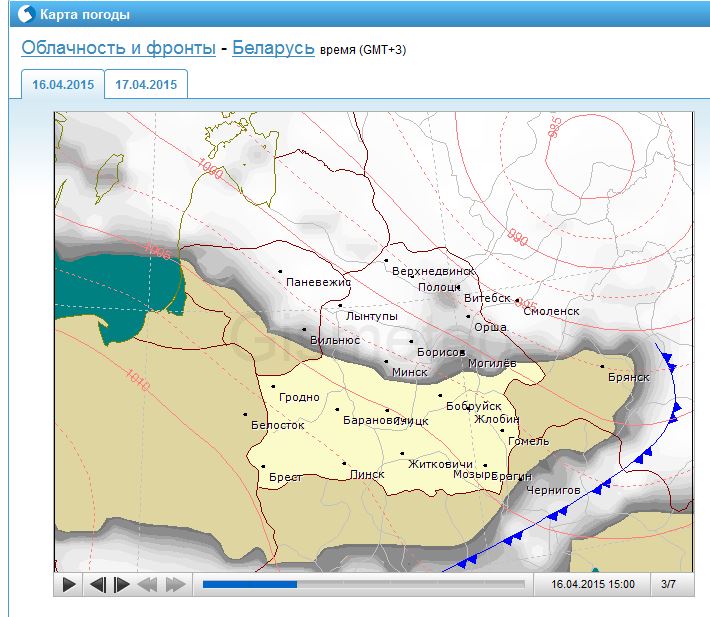Click the Пинск city label
Viewport: 710px width, 617px height.
(367, 474)
